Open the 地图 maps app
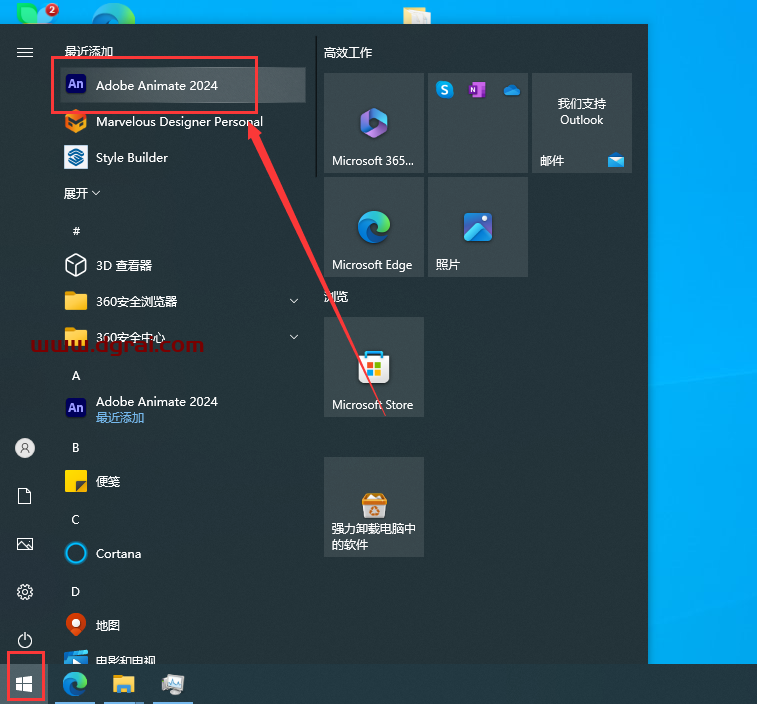The height and width of the screenshot is (704, 757). 182,625
